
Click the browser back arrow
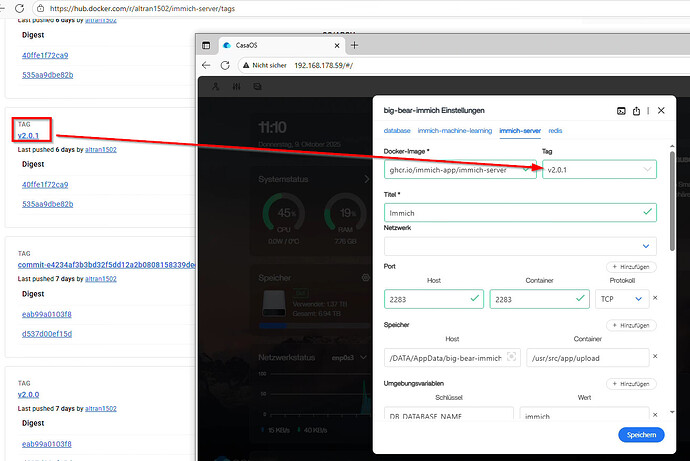207,65
